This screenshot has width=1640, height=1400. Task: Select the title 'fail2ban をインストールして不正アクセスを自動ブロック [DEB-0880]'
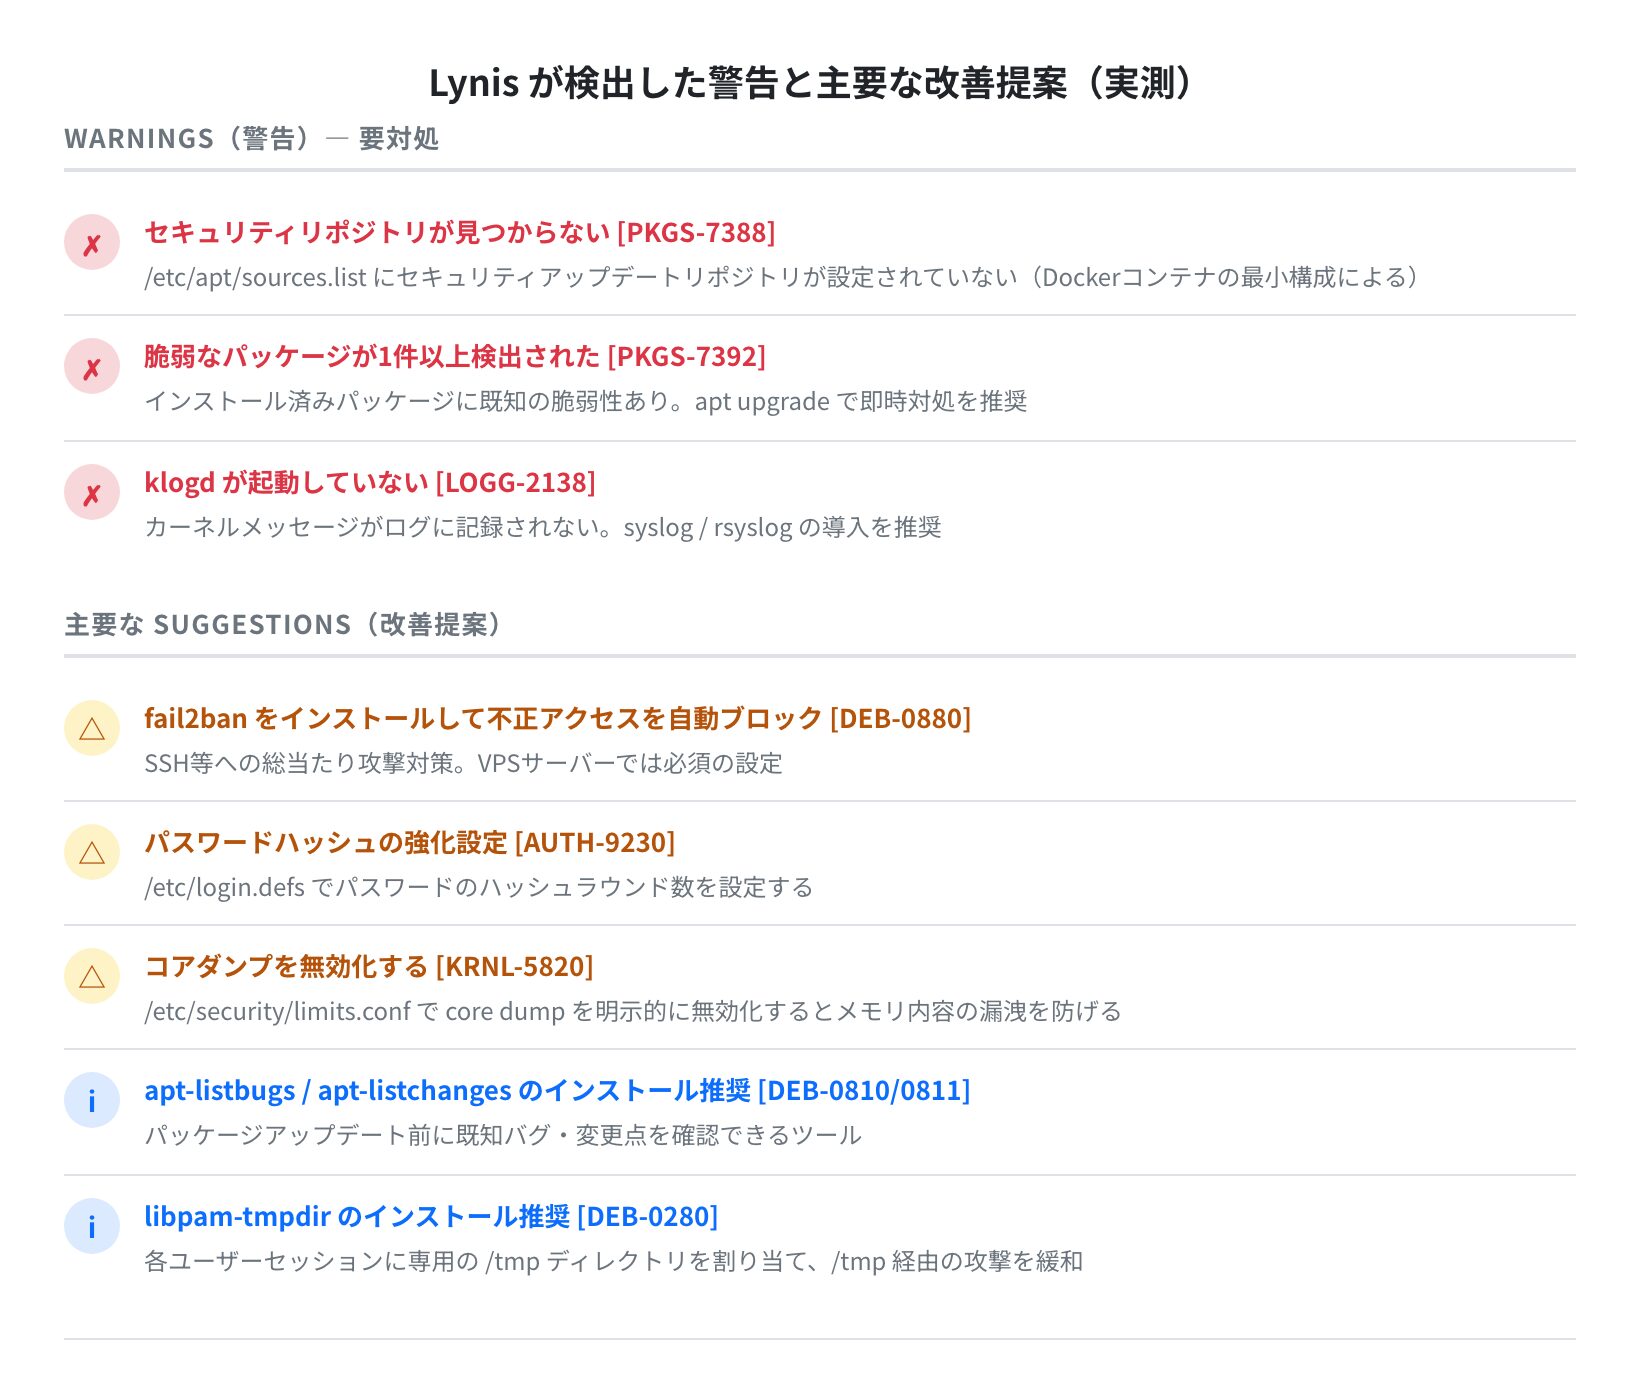(558, 718)
